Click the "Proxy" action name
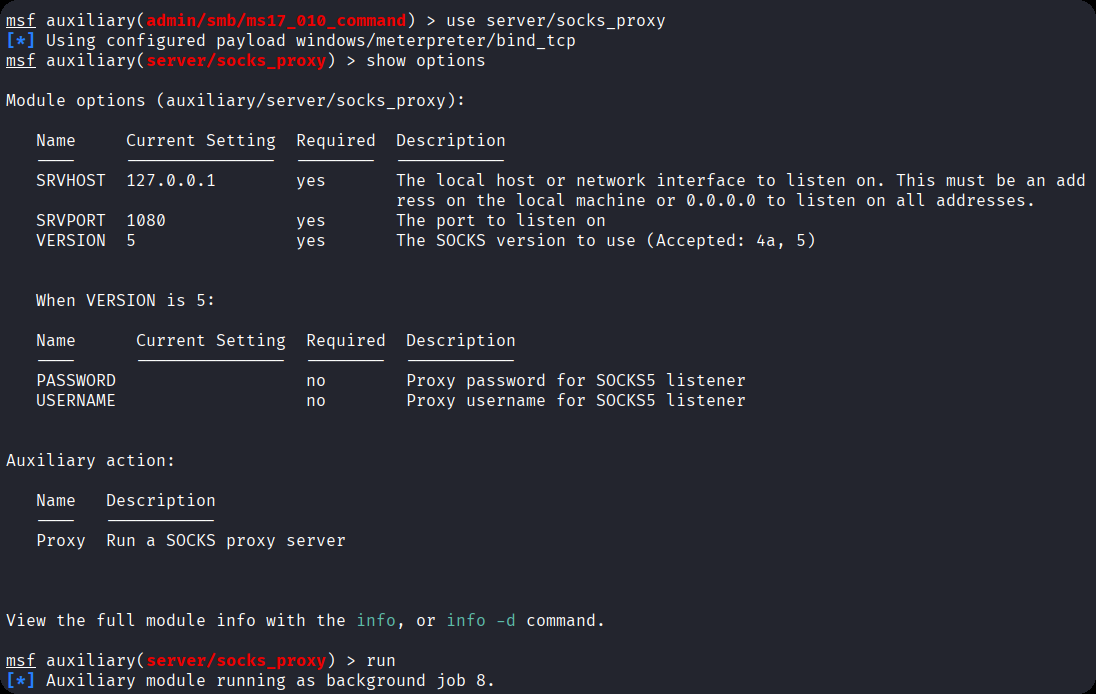Viewport: 1096px width, 694px height. [61, 541]
